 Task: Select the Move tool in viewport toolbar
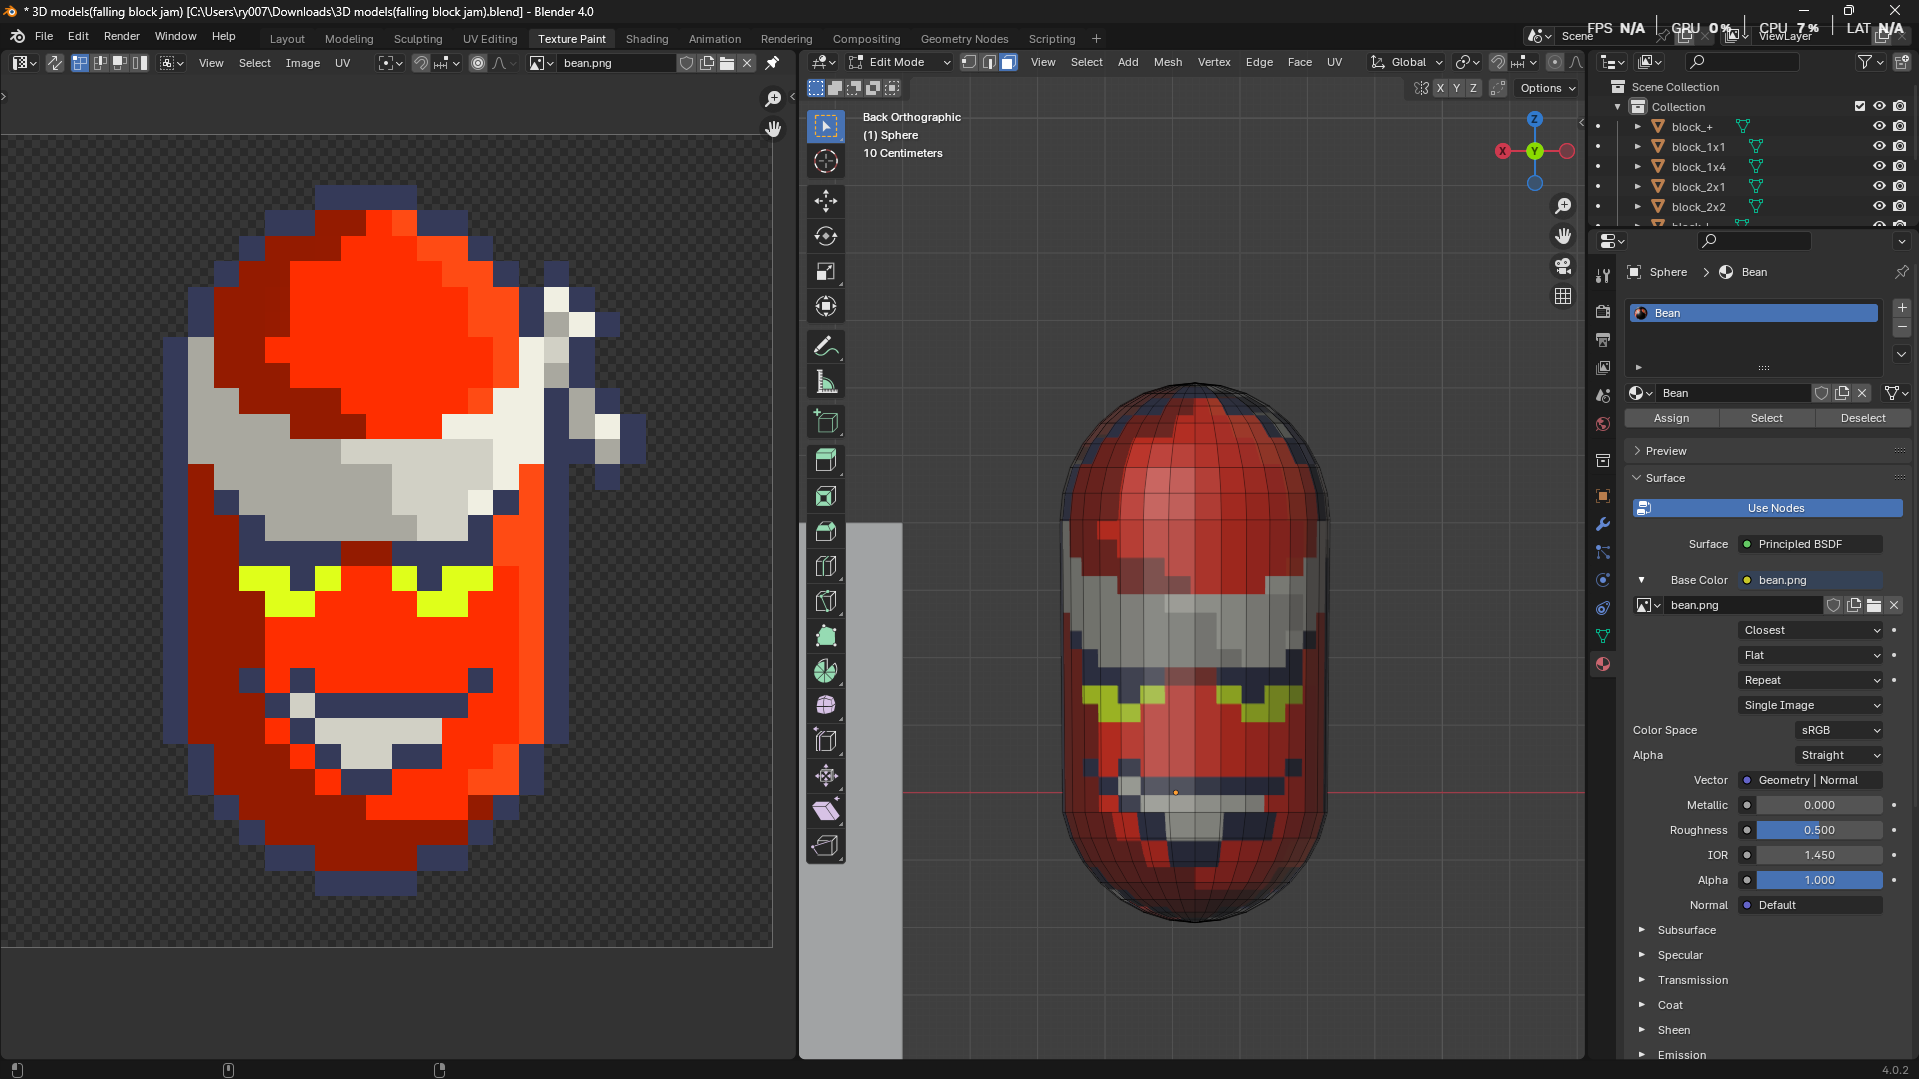point(825,201)
